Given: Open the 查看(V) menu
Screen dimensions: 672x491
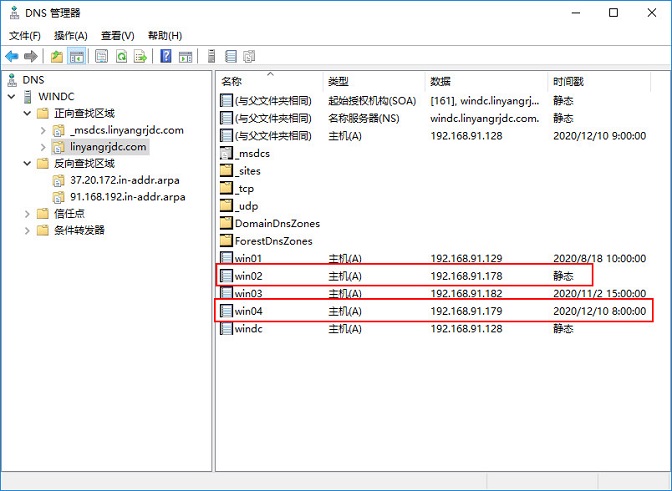Looking at the screenshot, I should click(x=117, y=36).
